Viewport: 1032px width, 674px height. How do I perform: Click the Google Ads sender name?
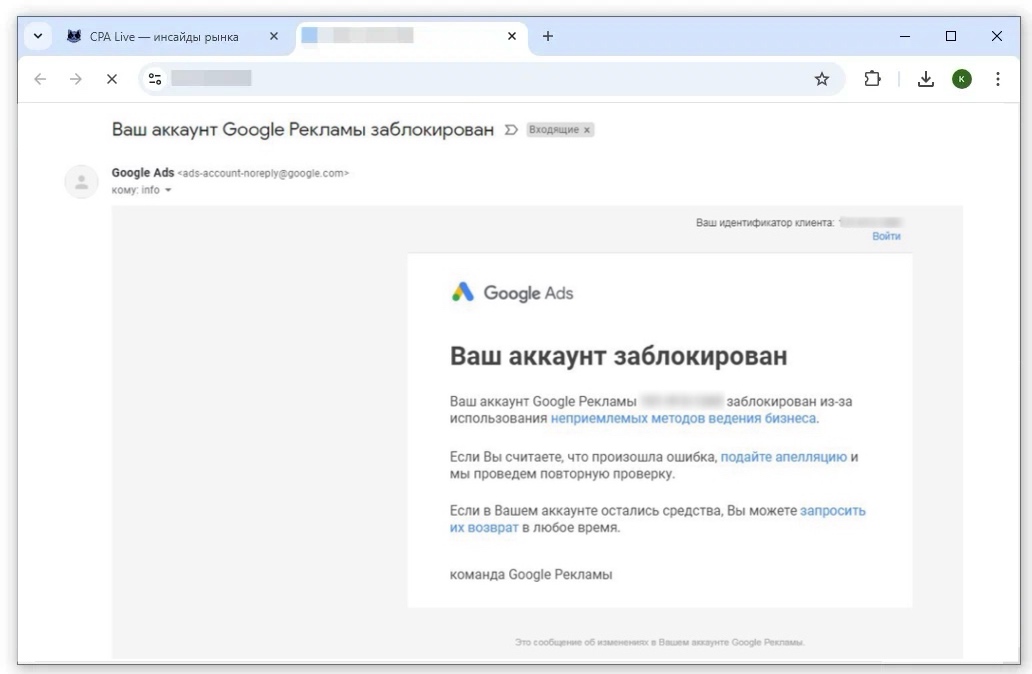tap(143, 172)
